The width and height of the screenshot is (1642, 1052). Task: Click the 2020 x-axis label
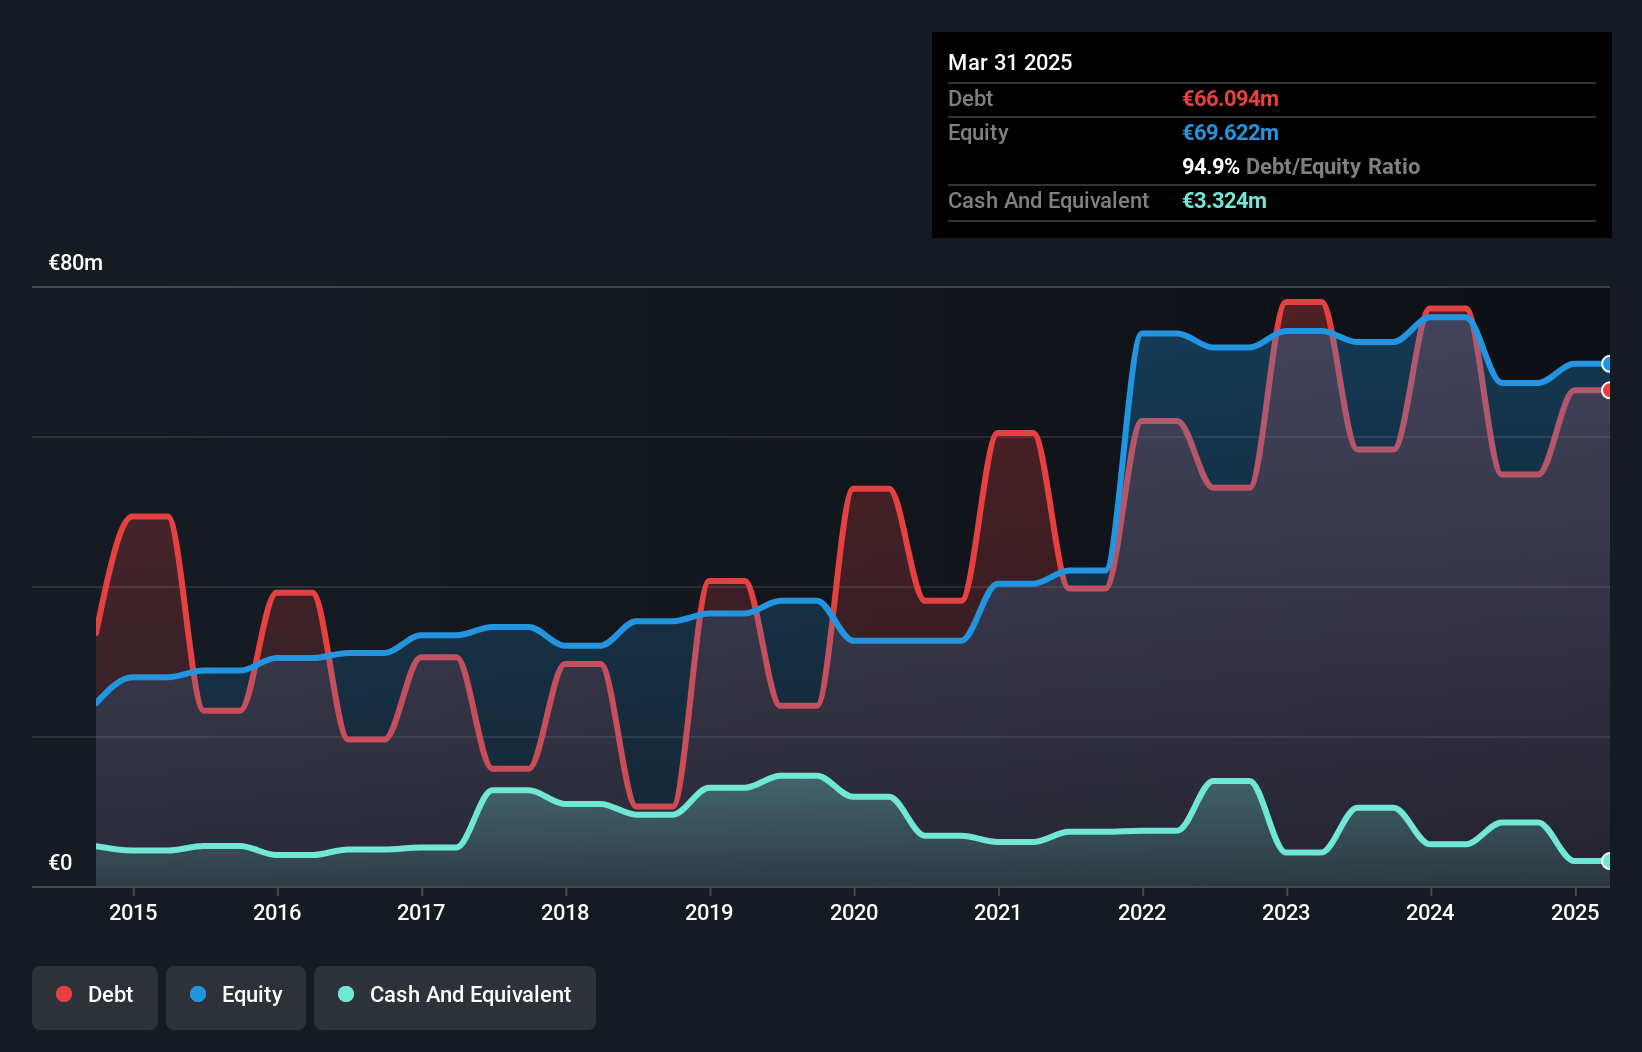(x=854, y=912)
